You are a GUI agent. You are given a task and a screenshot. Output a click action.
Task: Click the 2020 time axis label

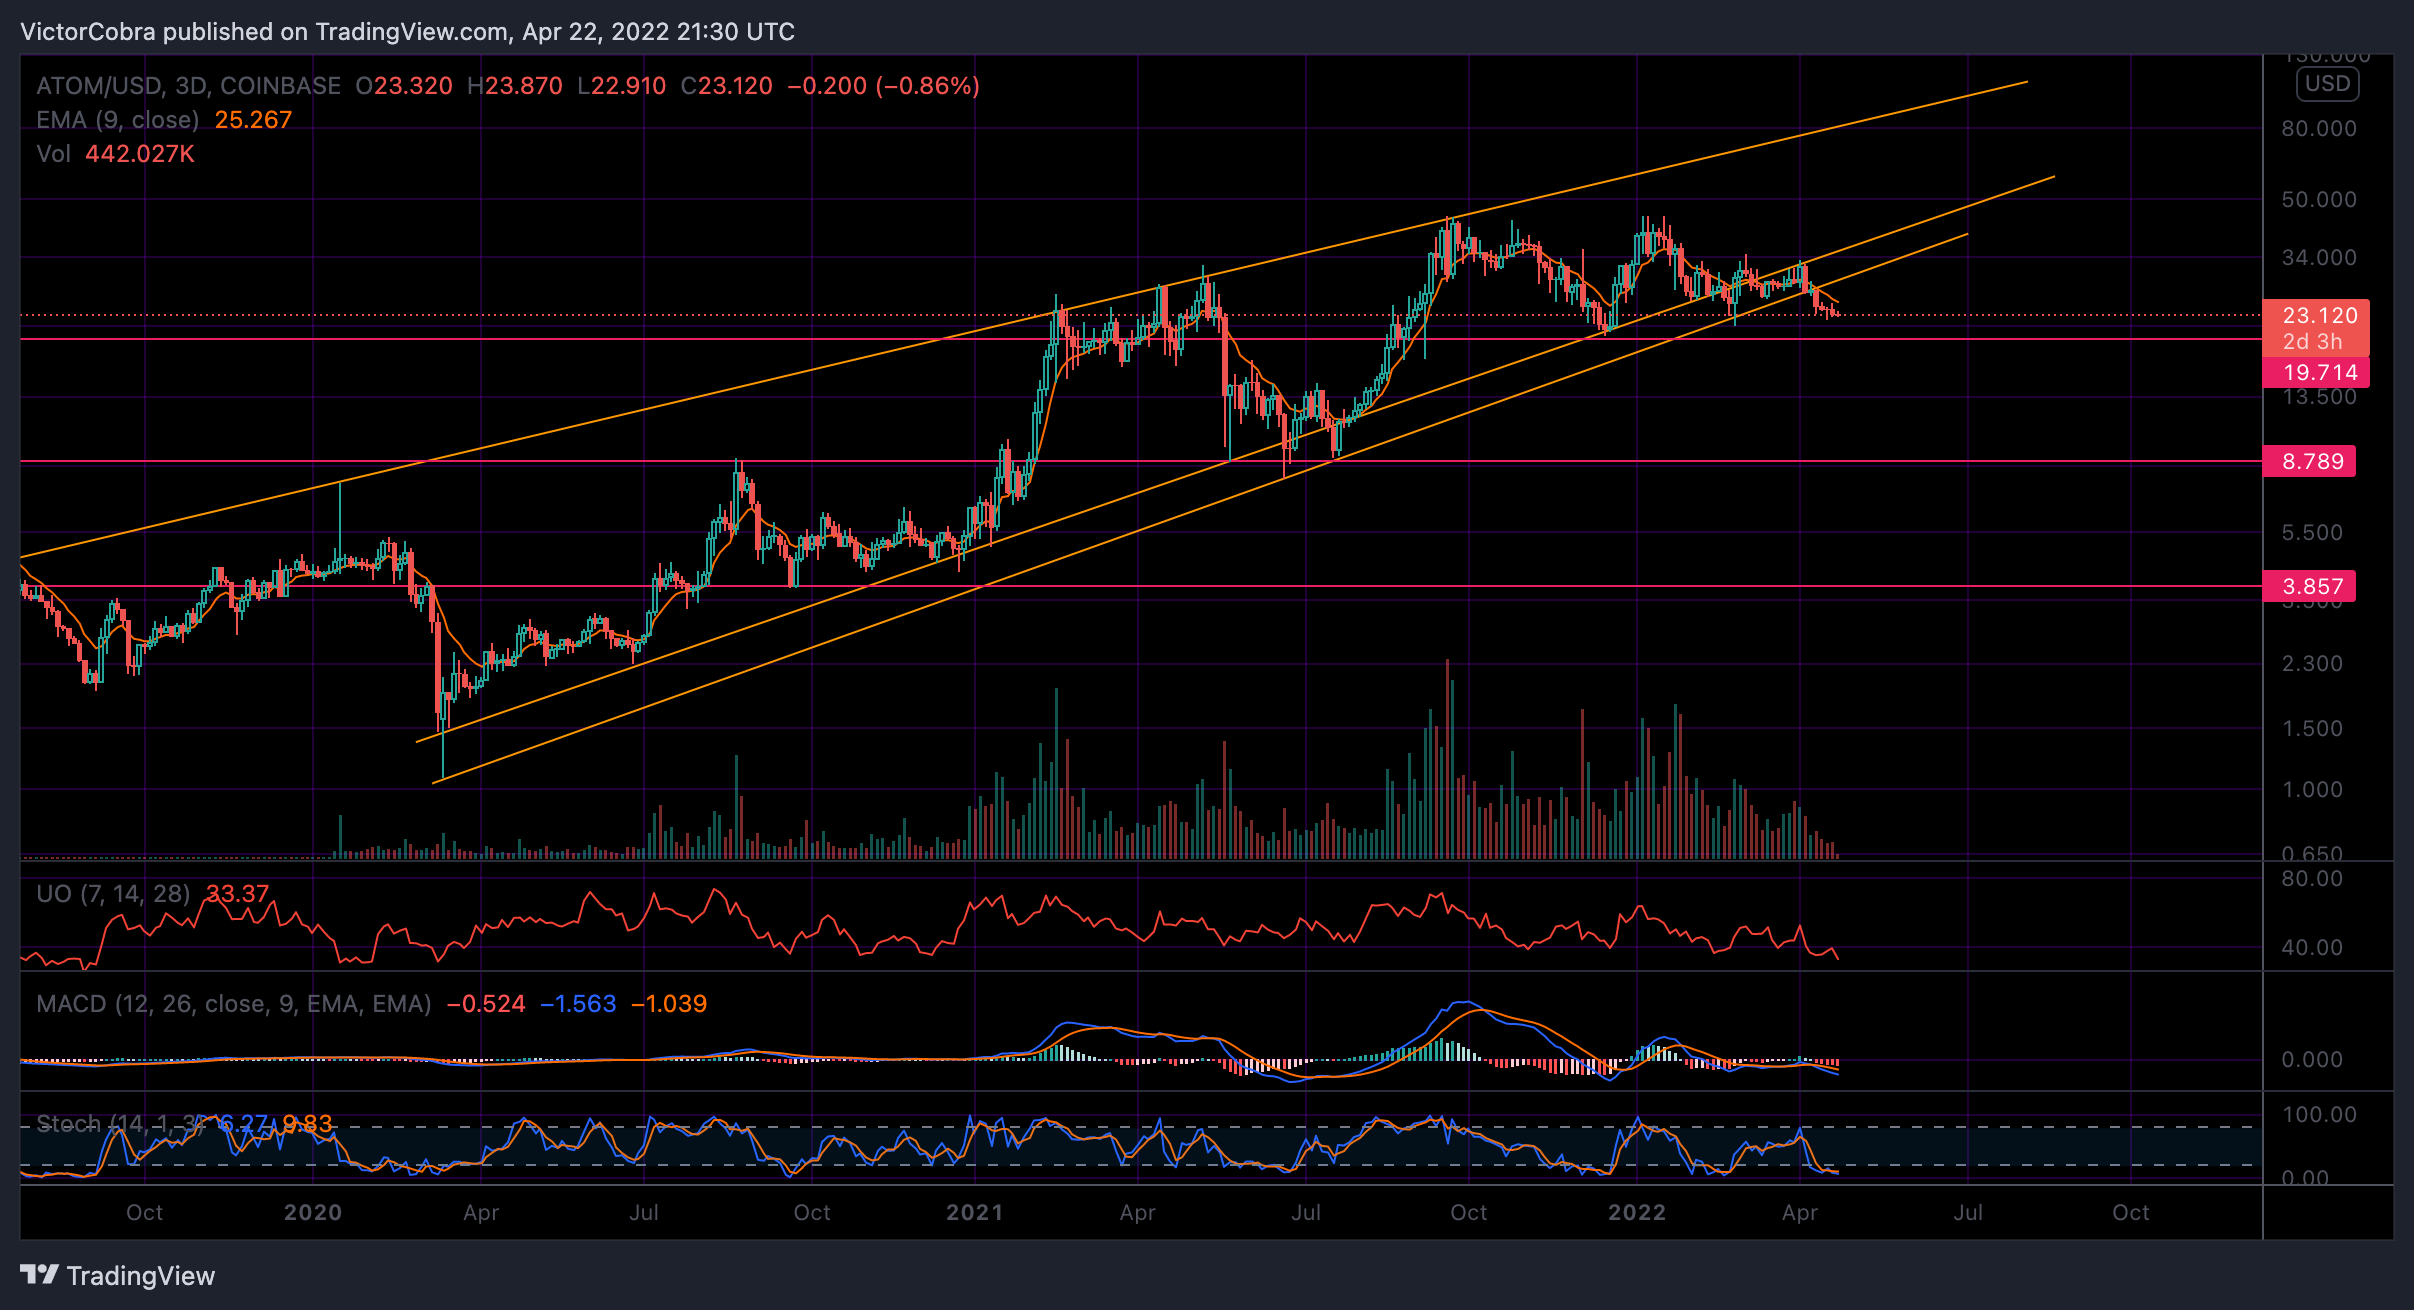313,1213
